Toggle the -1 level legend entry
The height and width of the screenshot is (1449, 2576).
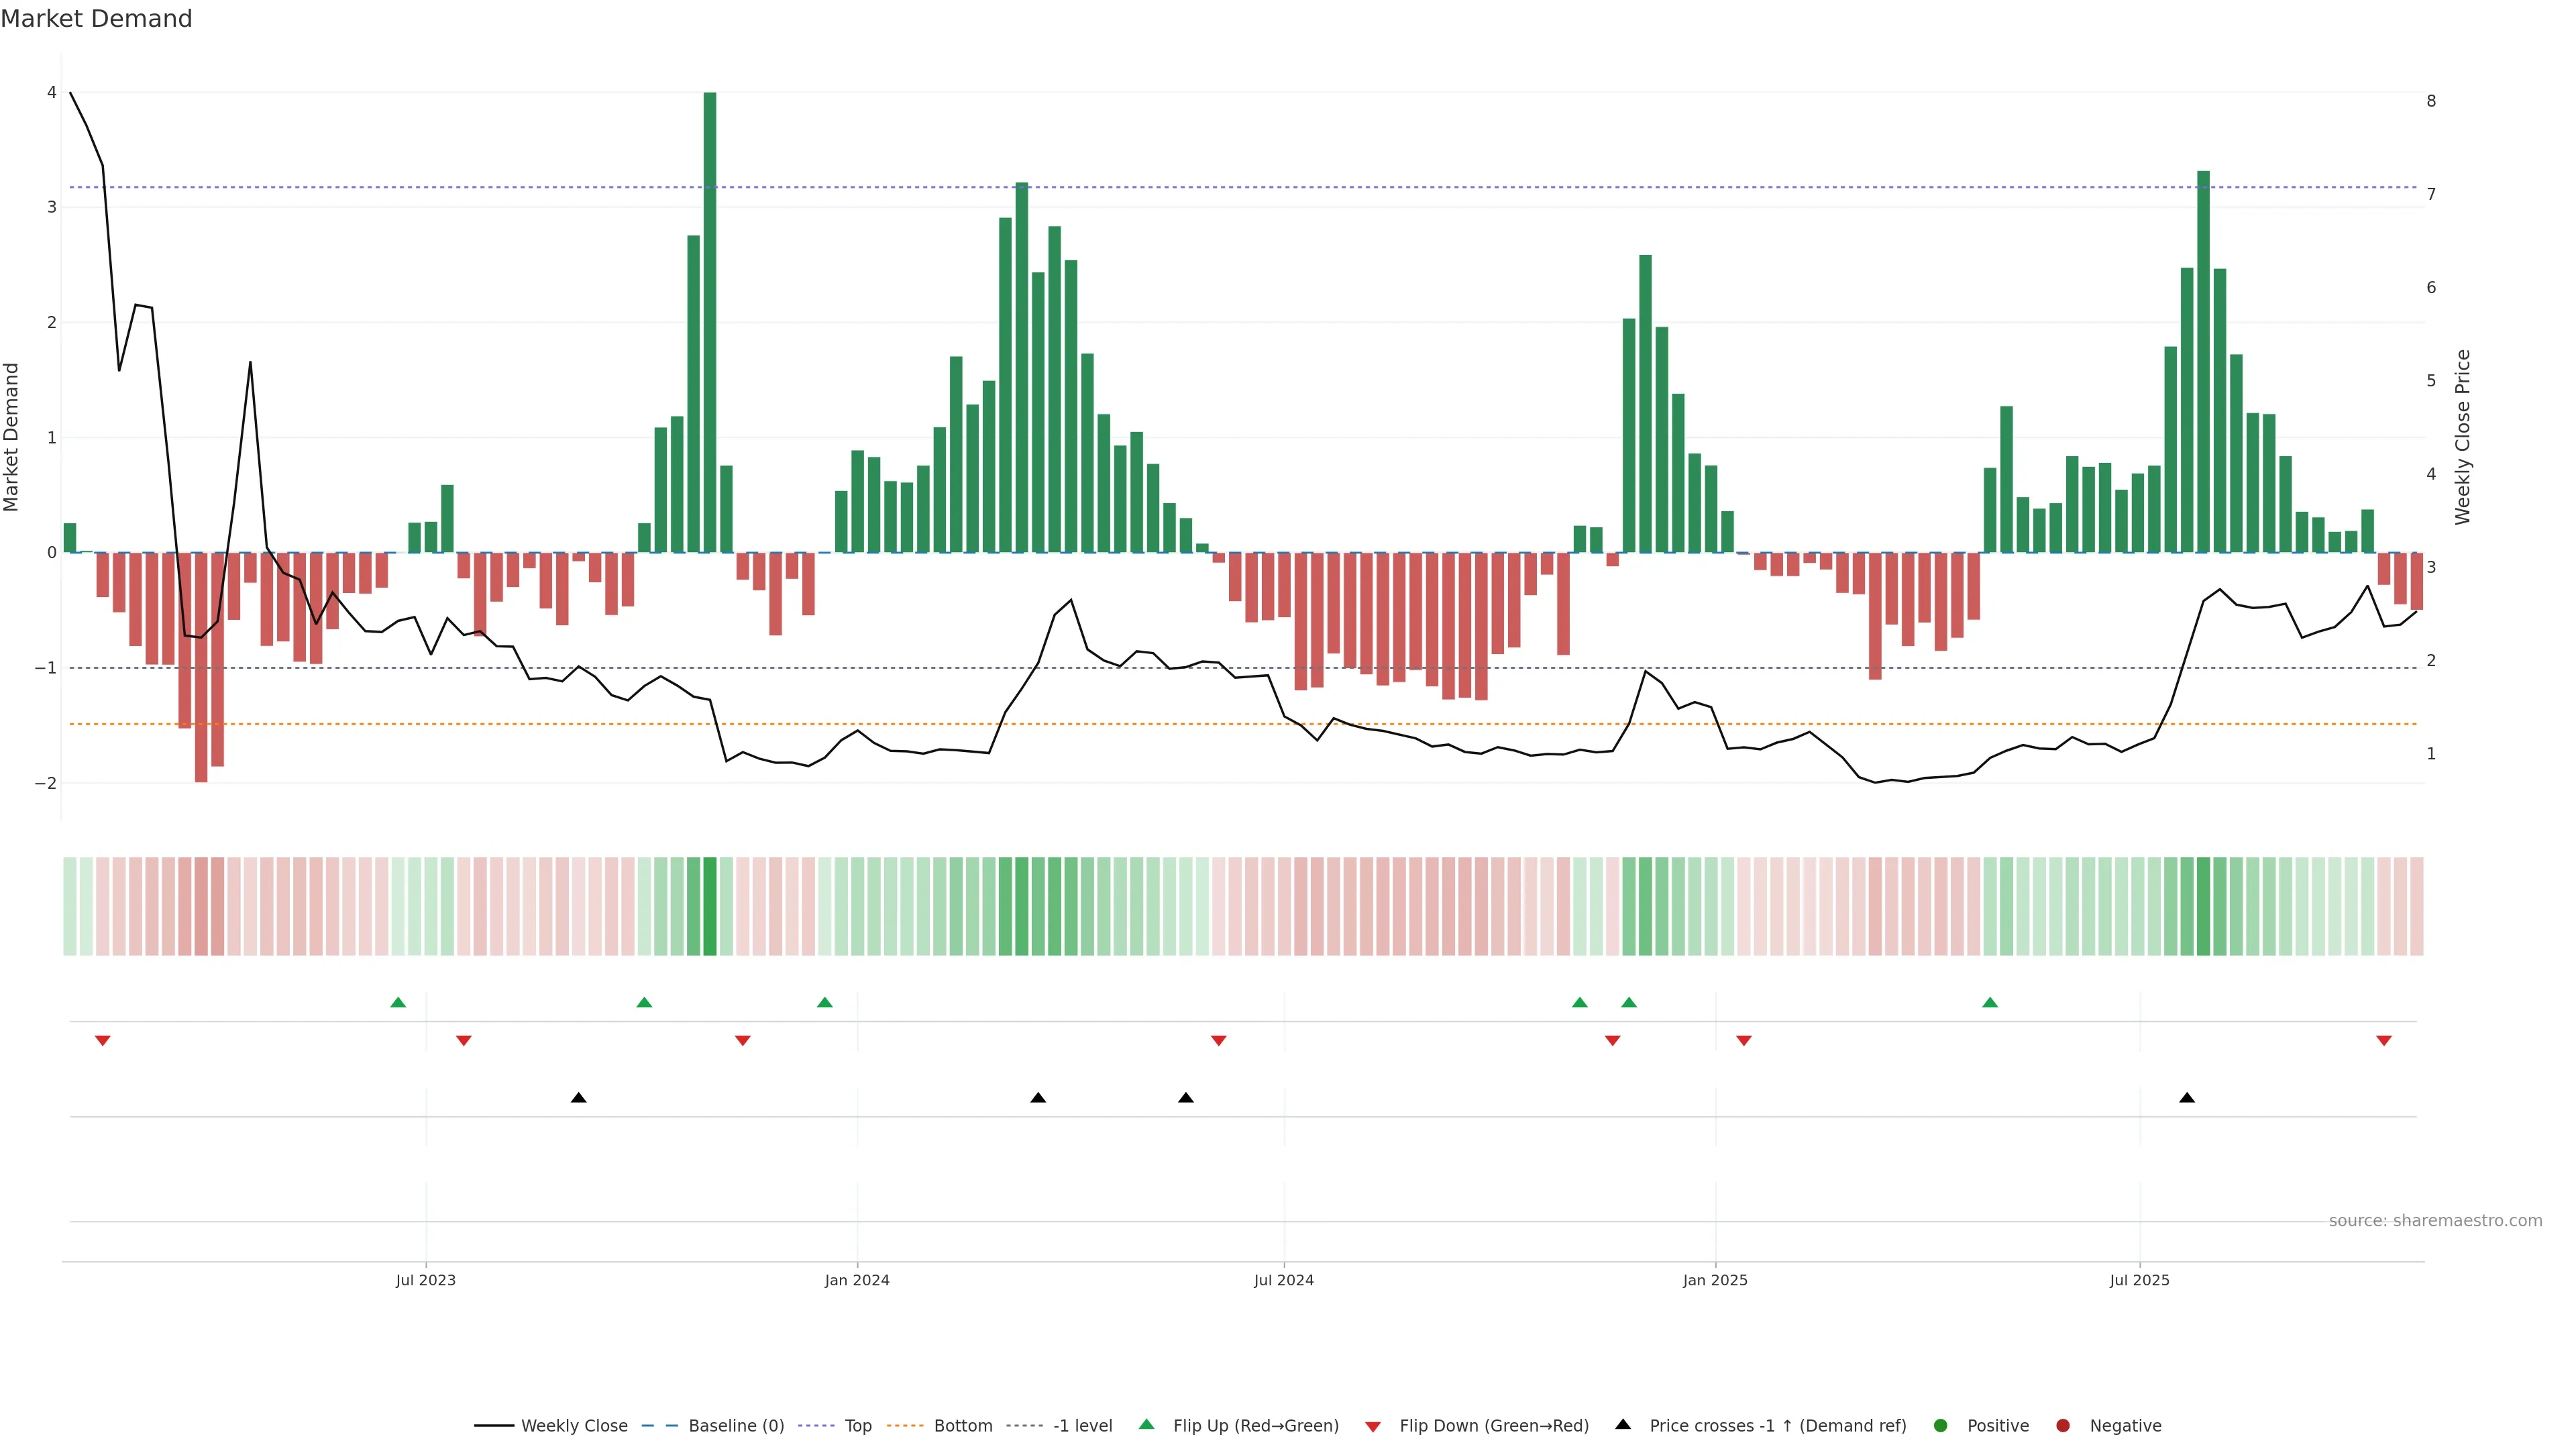click(x=1082, y=1425)
